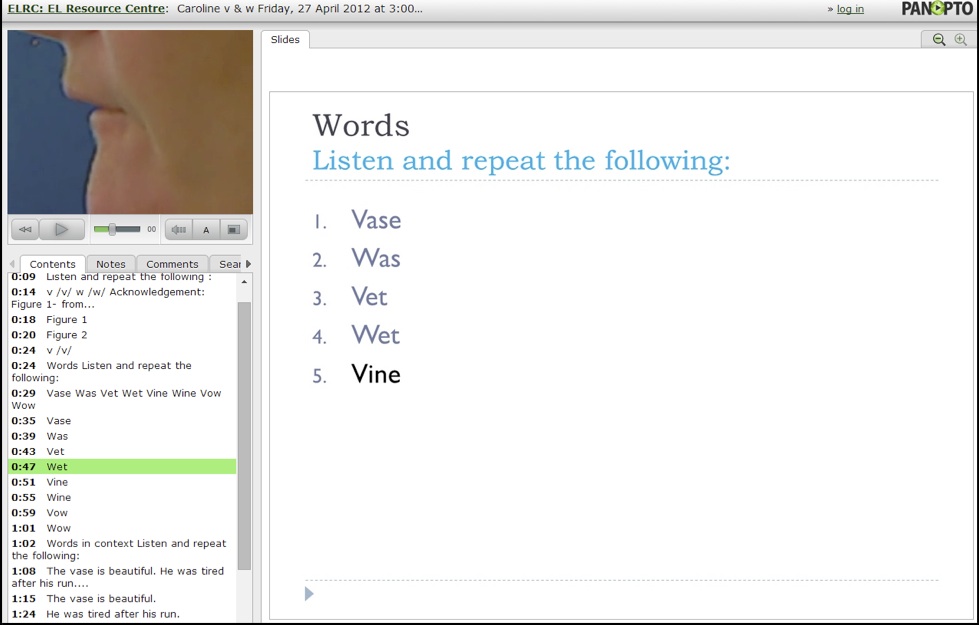
Task: Expand the slide notes disclosure triangle
Action: tap(308, 594)
